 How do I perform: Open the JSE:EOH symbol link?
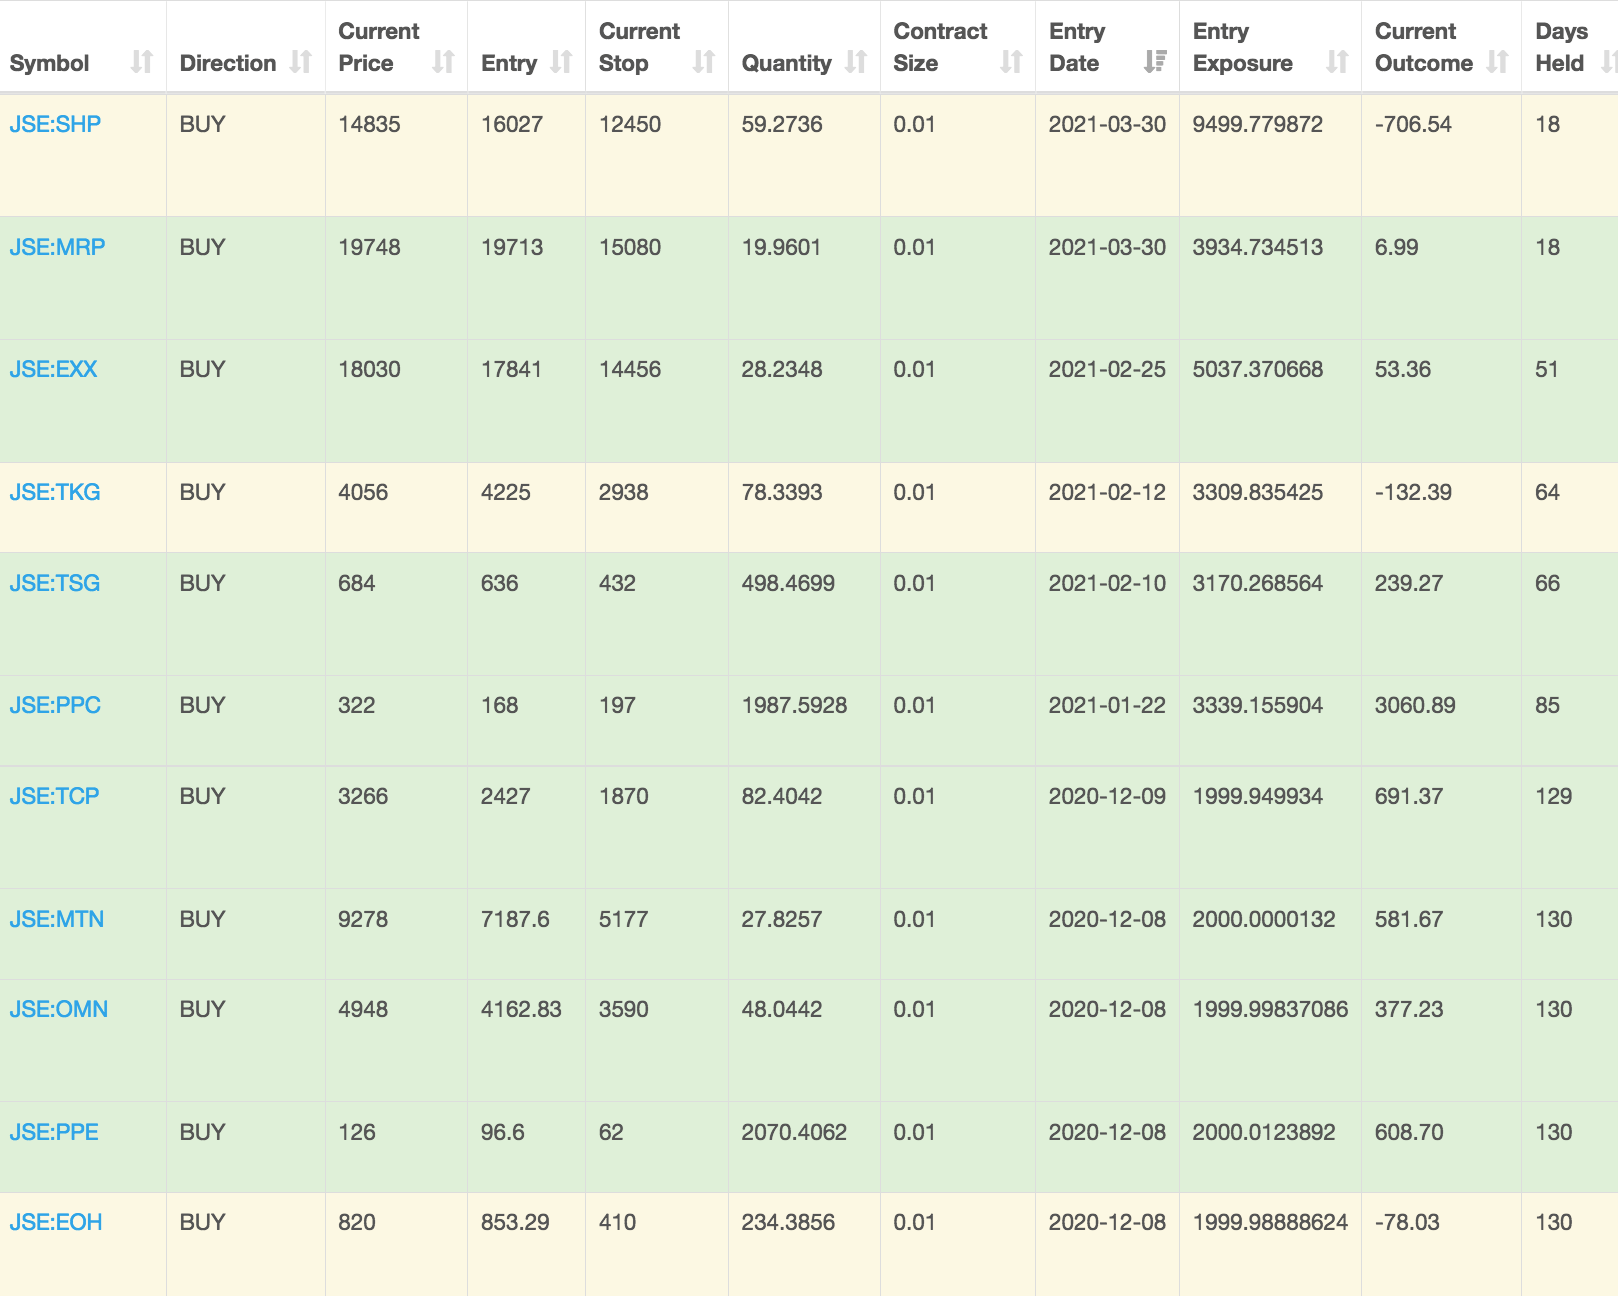point(56,1222)
